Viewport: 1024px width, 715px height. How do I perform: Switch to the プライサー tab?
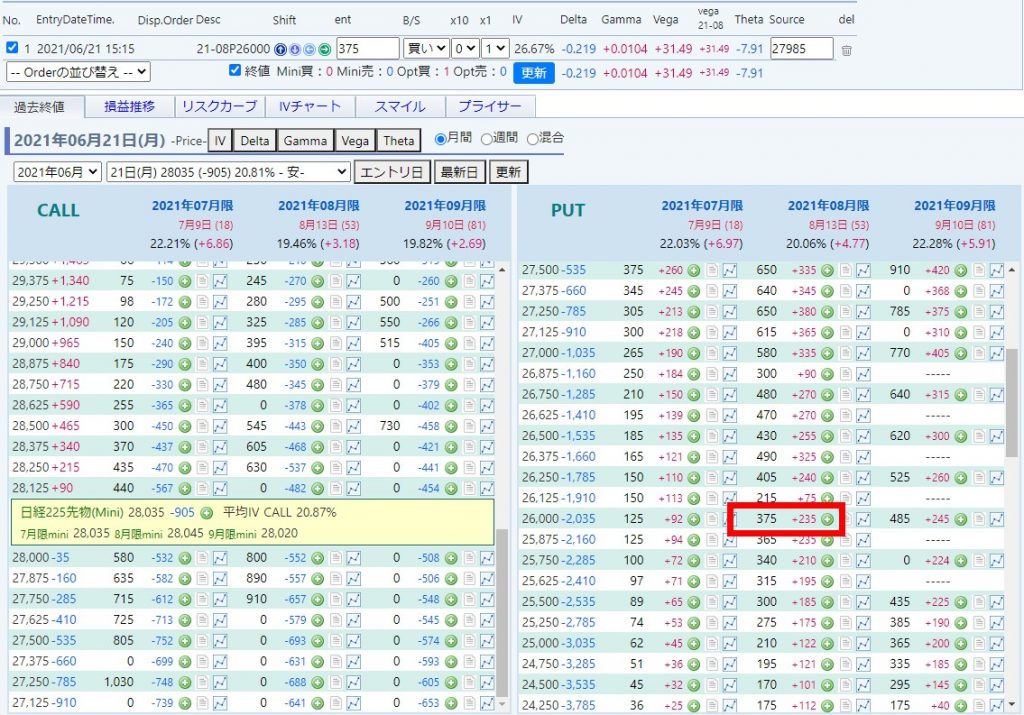pos(490,106)
